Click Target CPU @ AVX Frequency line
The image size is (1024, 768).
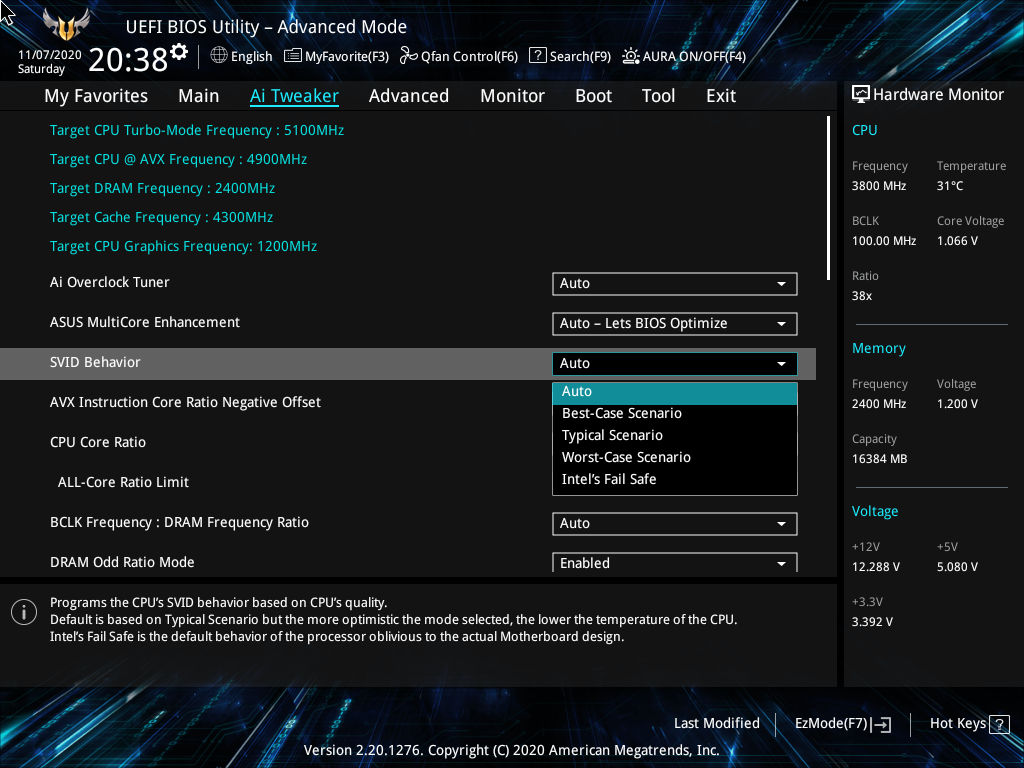tap(178, 159)
